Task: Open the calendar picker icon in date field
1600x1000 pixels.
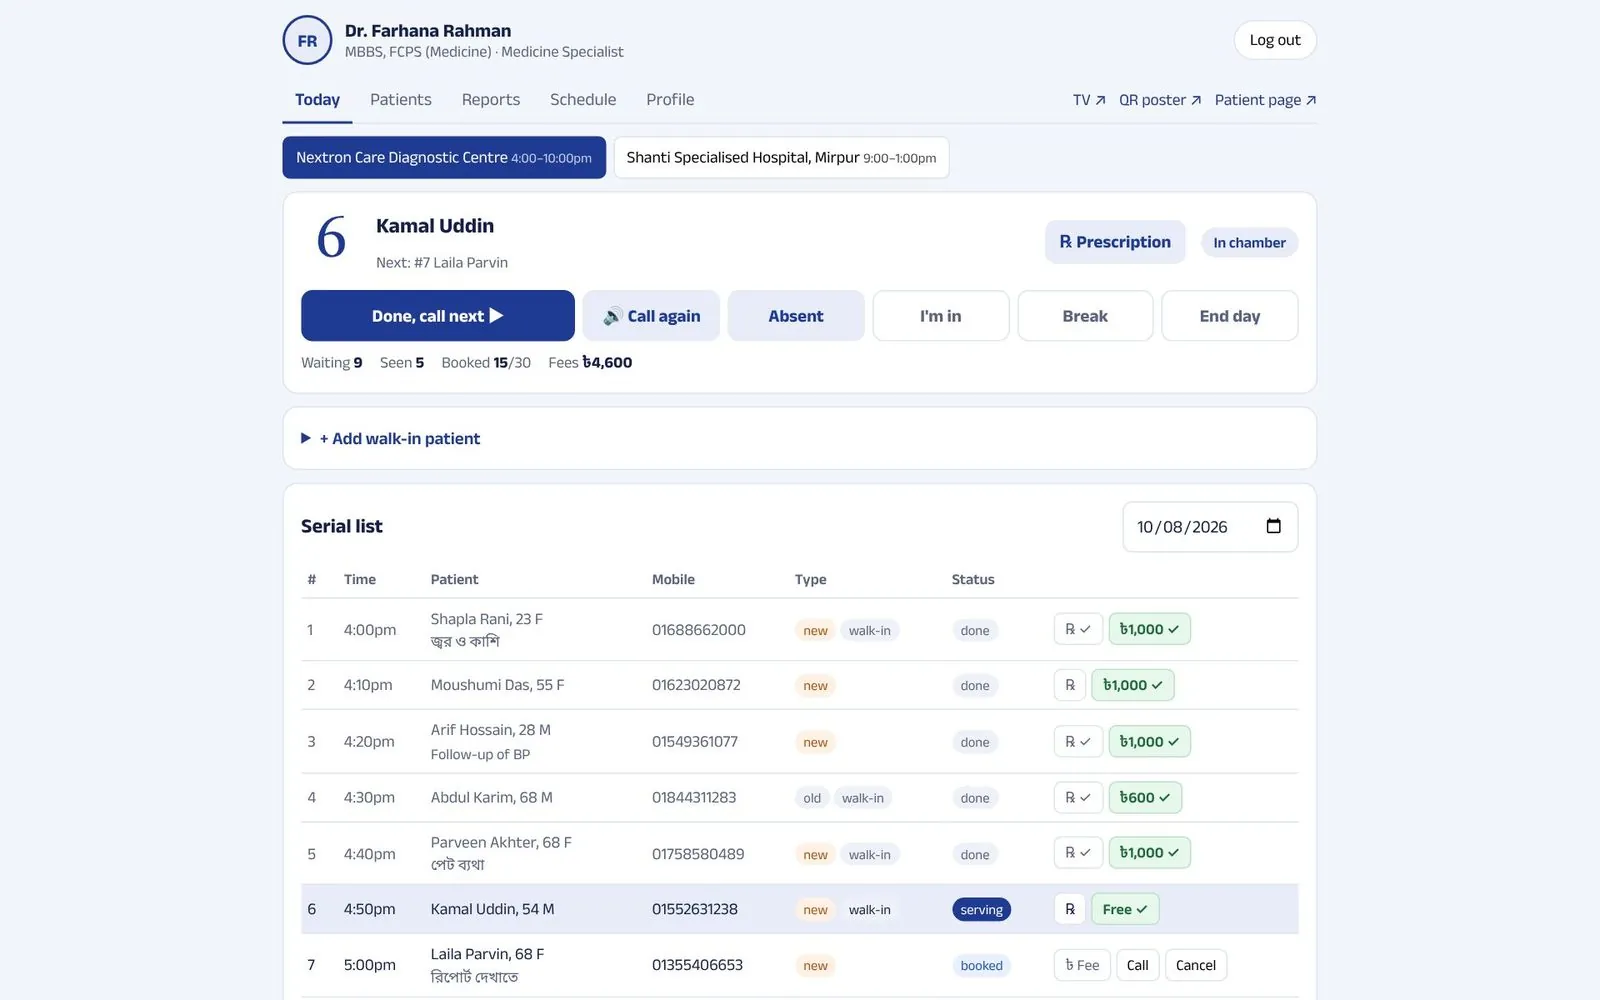Action: pyautogui.click(x=1273, y=526)
